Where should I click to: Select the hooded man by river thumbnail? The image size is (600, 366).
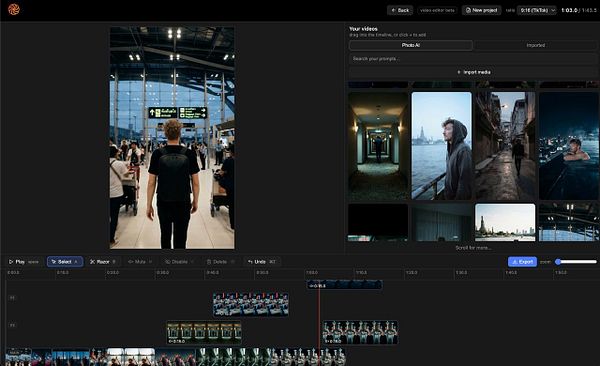tap(442, 146)
